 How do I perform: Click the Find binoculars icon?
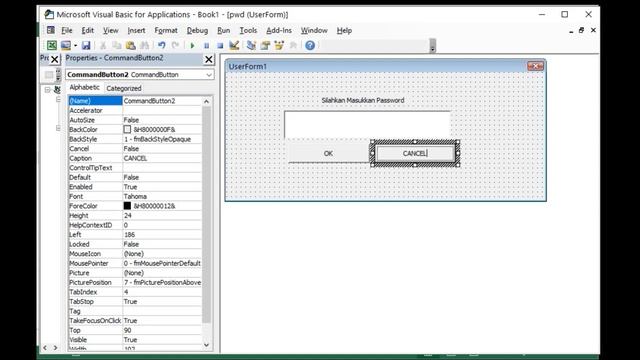pos(144,45)
